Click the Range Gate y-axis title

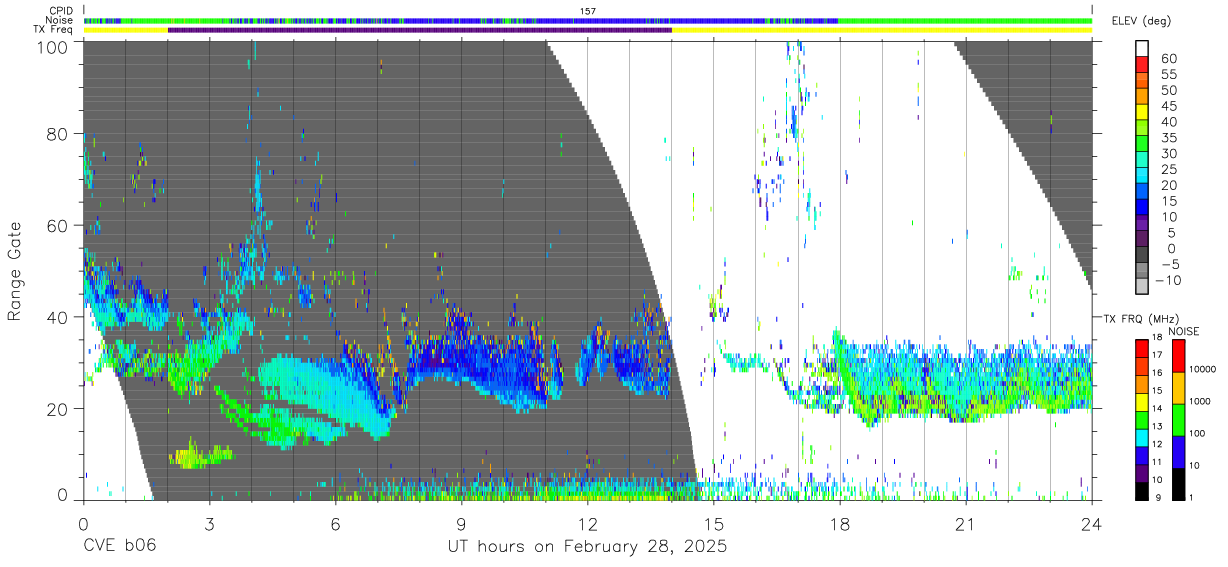[x=16, y=271]
